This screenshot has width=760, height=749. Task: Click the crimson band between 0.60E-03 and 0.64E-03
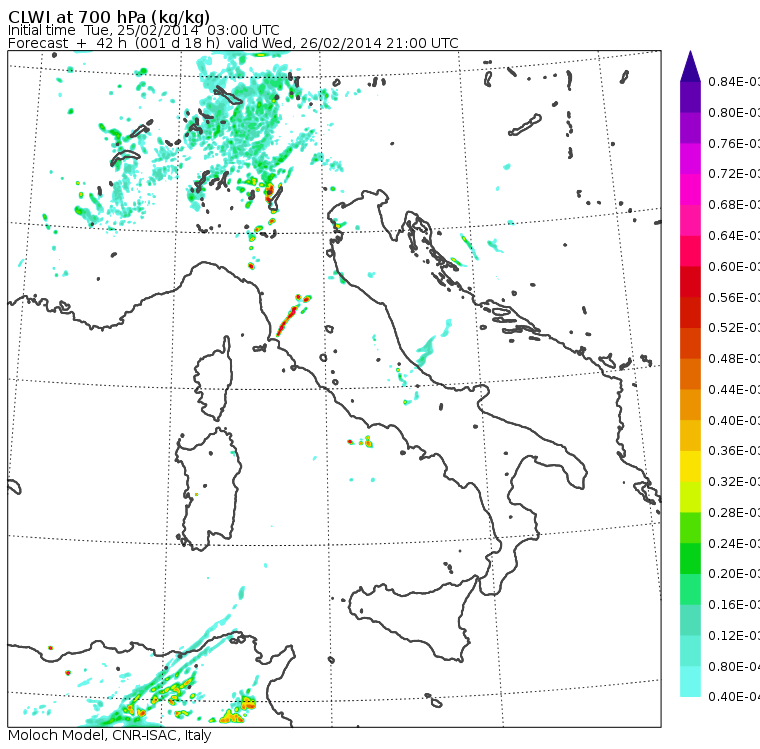pyautogui.click(x=690, y=251)
